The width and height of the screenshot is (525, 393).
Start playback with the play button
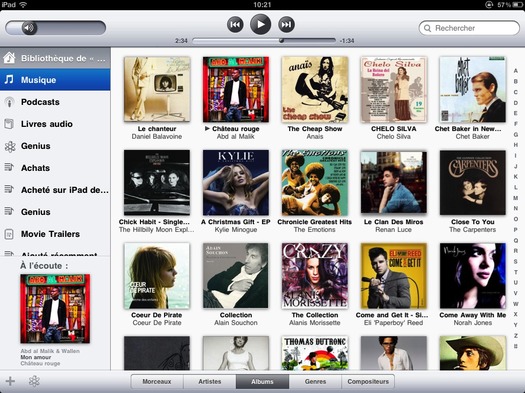tap(260, 24)
